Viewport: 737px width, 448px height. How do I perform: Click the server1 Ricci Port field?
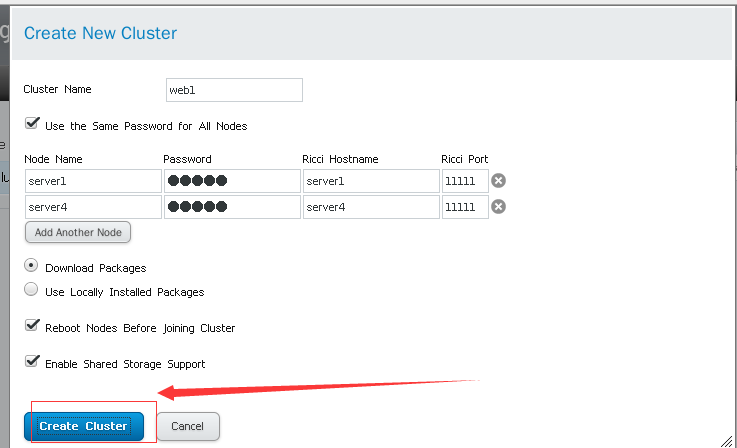pyautogui.click(x=465, y=181)
